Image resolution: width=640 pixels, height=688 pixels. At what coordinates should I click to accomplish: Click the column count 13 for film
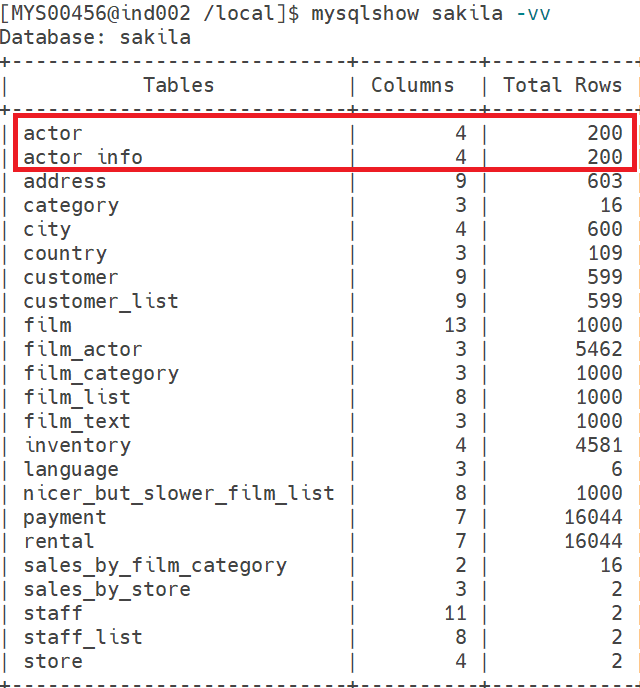[x=455, y=325]
